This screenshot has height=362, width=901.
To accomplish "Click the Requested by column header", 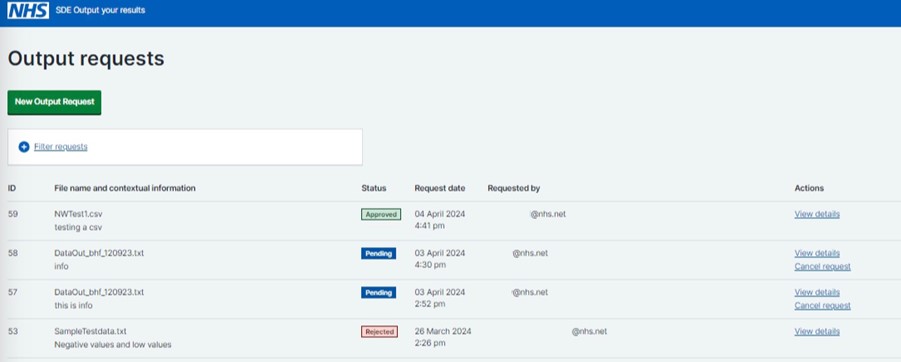I will 514,188.
